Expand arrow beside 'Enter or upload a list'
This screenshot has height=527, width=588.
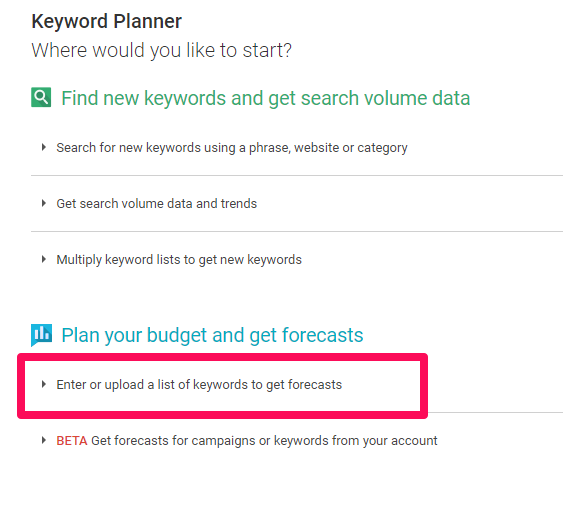point(44,384)
